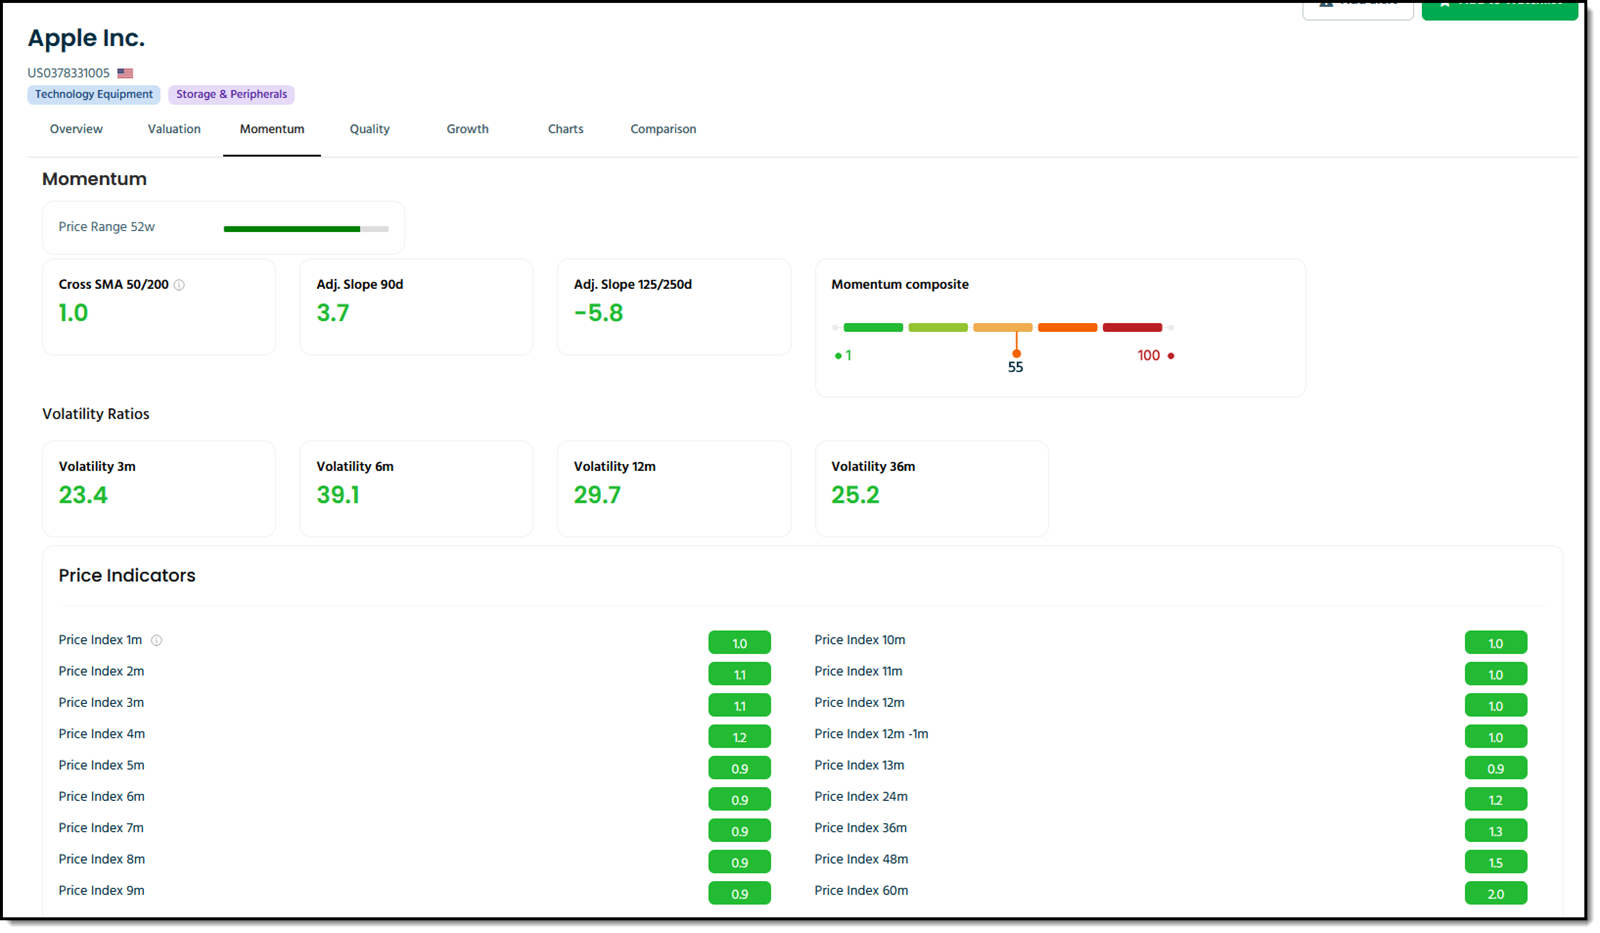Select the Momentum tab

272,129
